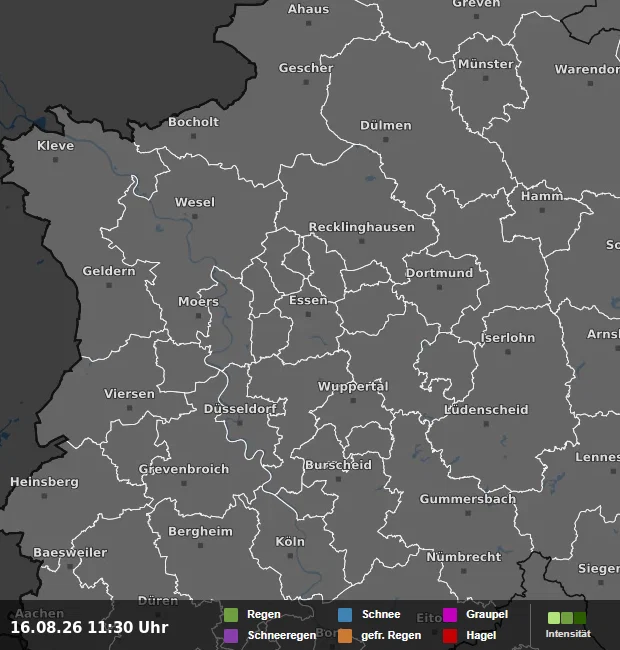Click the Dortmund city label

pos(439,273)
